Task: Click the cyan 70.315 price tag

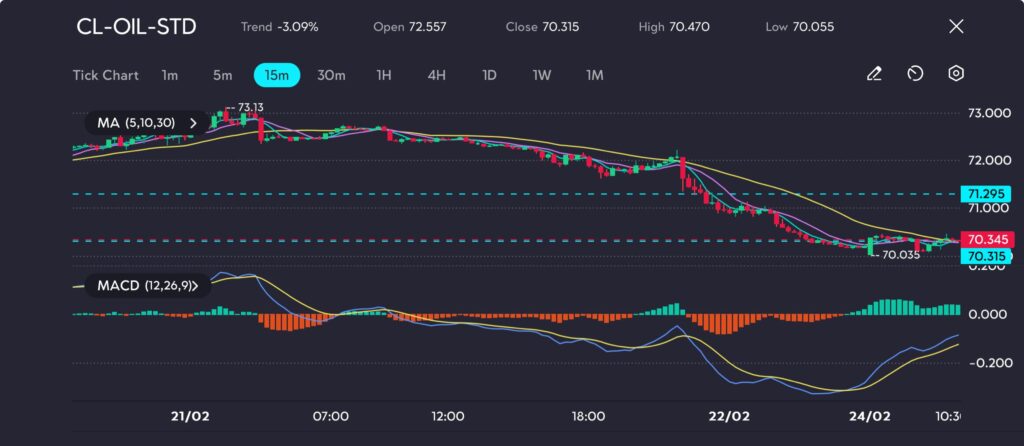Action: point(987,256)
